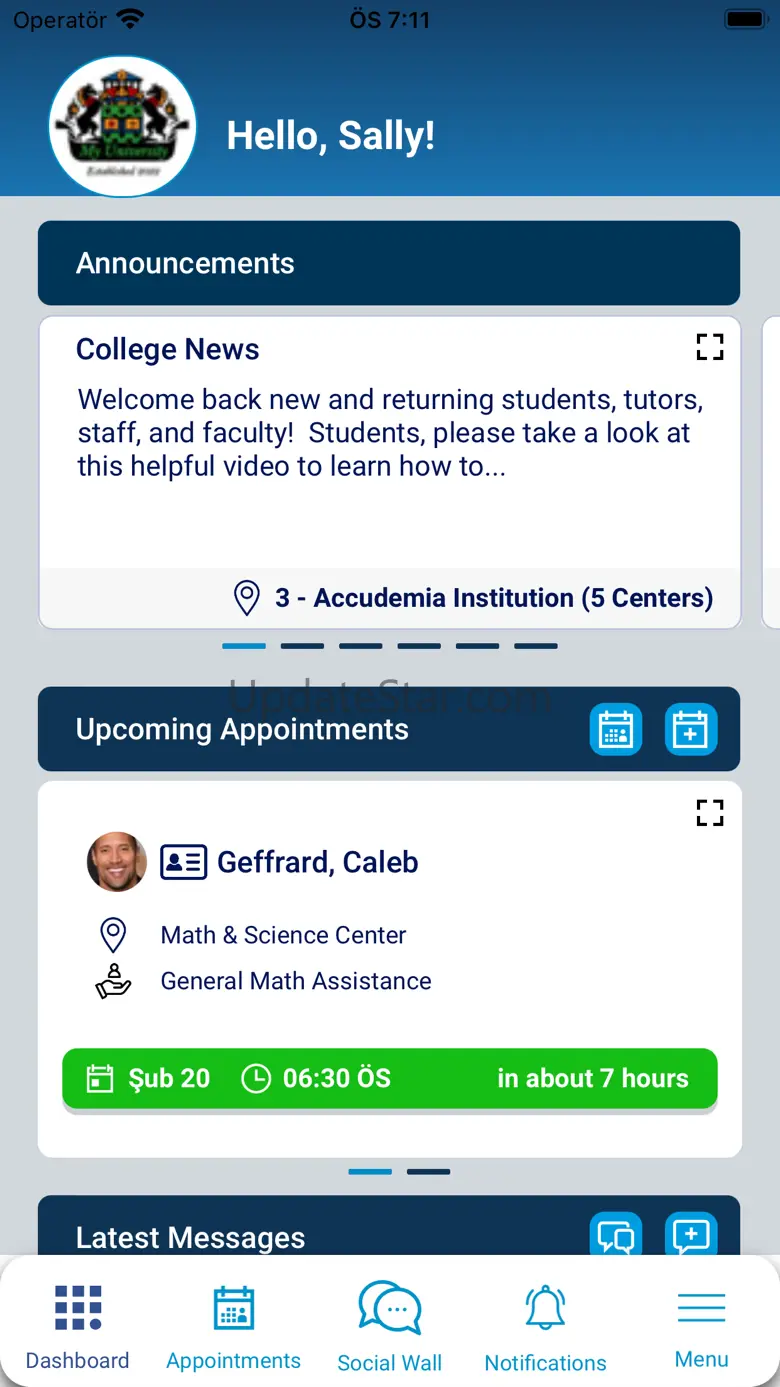Open the appointments calendar view icon
780x1387 pixels.
(x=615, y=730)
